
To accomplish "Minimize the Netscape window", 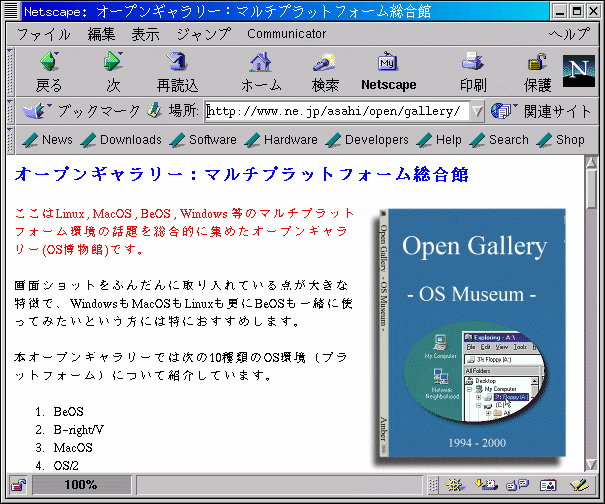I will [x=560, y=11].
